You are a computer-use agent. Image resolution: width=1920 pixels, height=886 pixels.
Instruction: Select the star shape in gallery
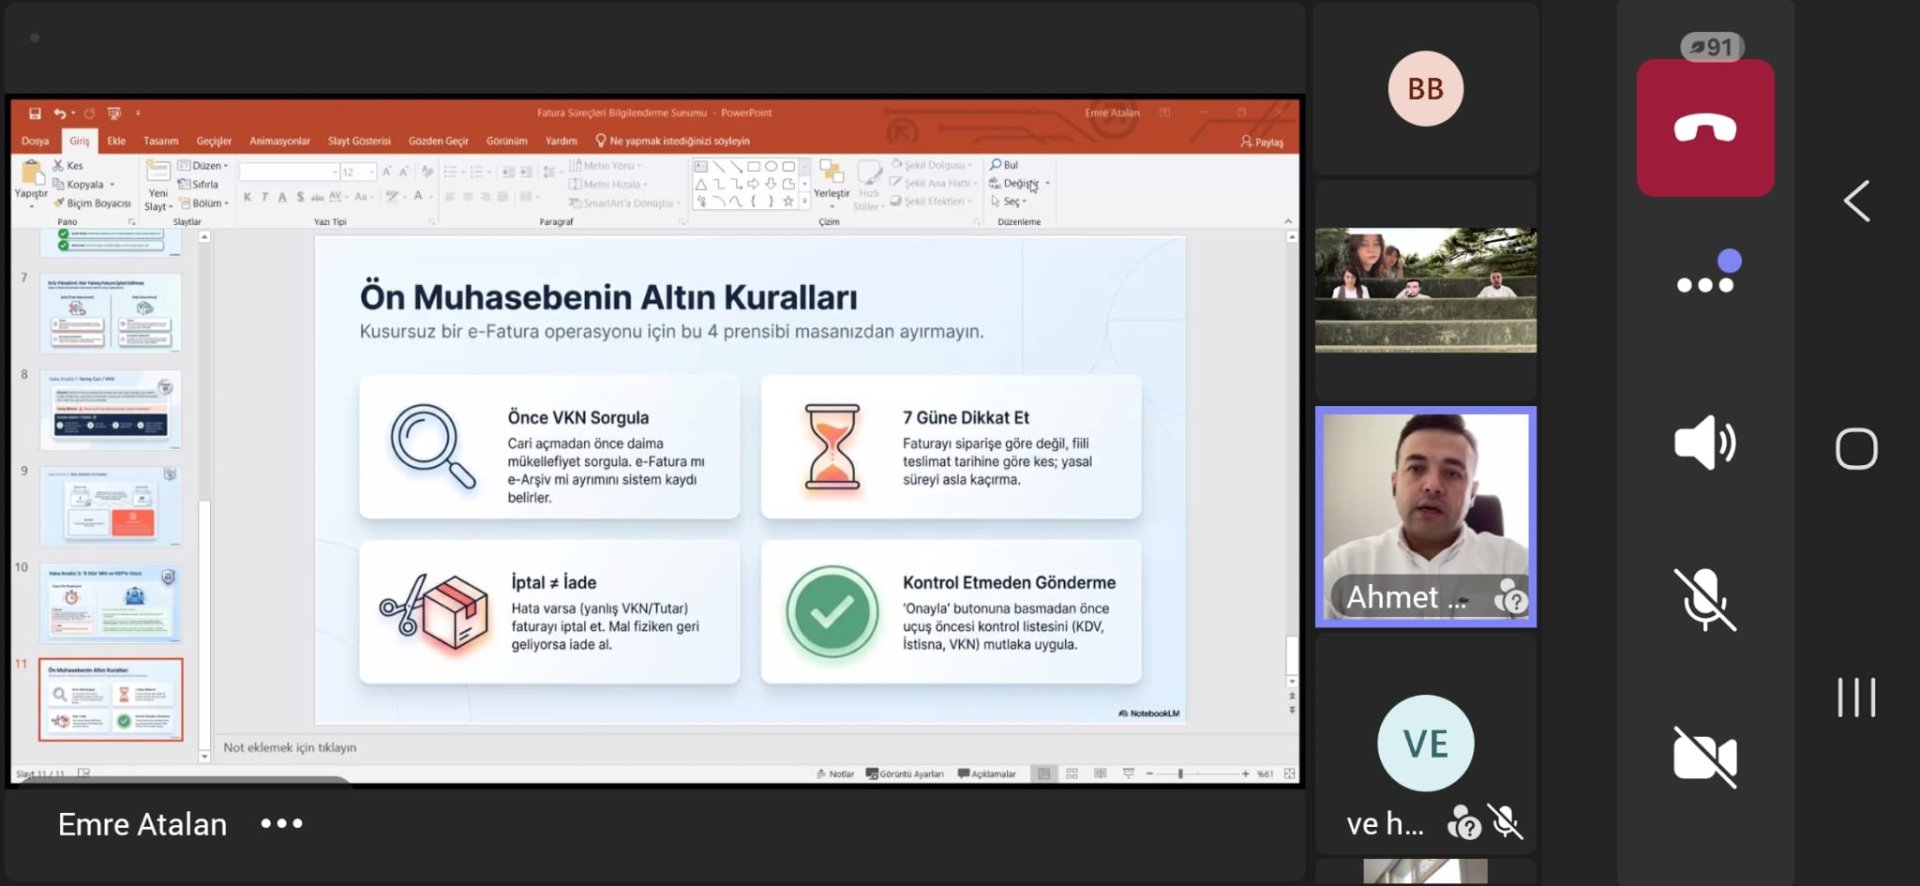(788, 201)
